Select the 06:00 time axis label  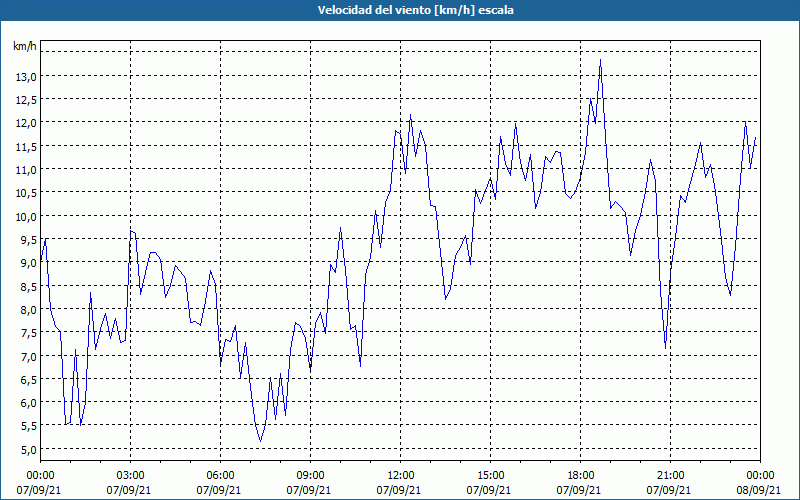click(x=220, y=476)
